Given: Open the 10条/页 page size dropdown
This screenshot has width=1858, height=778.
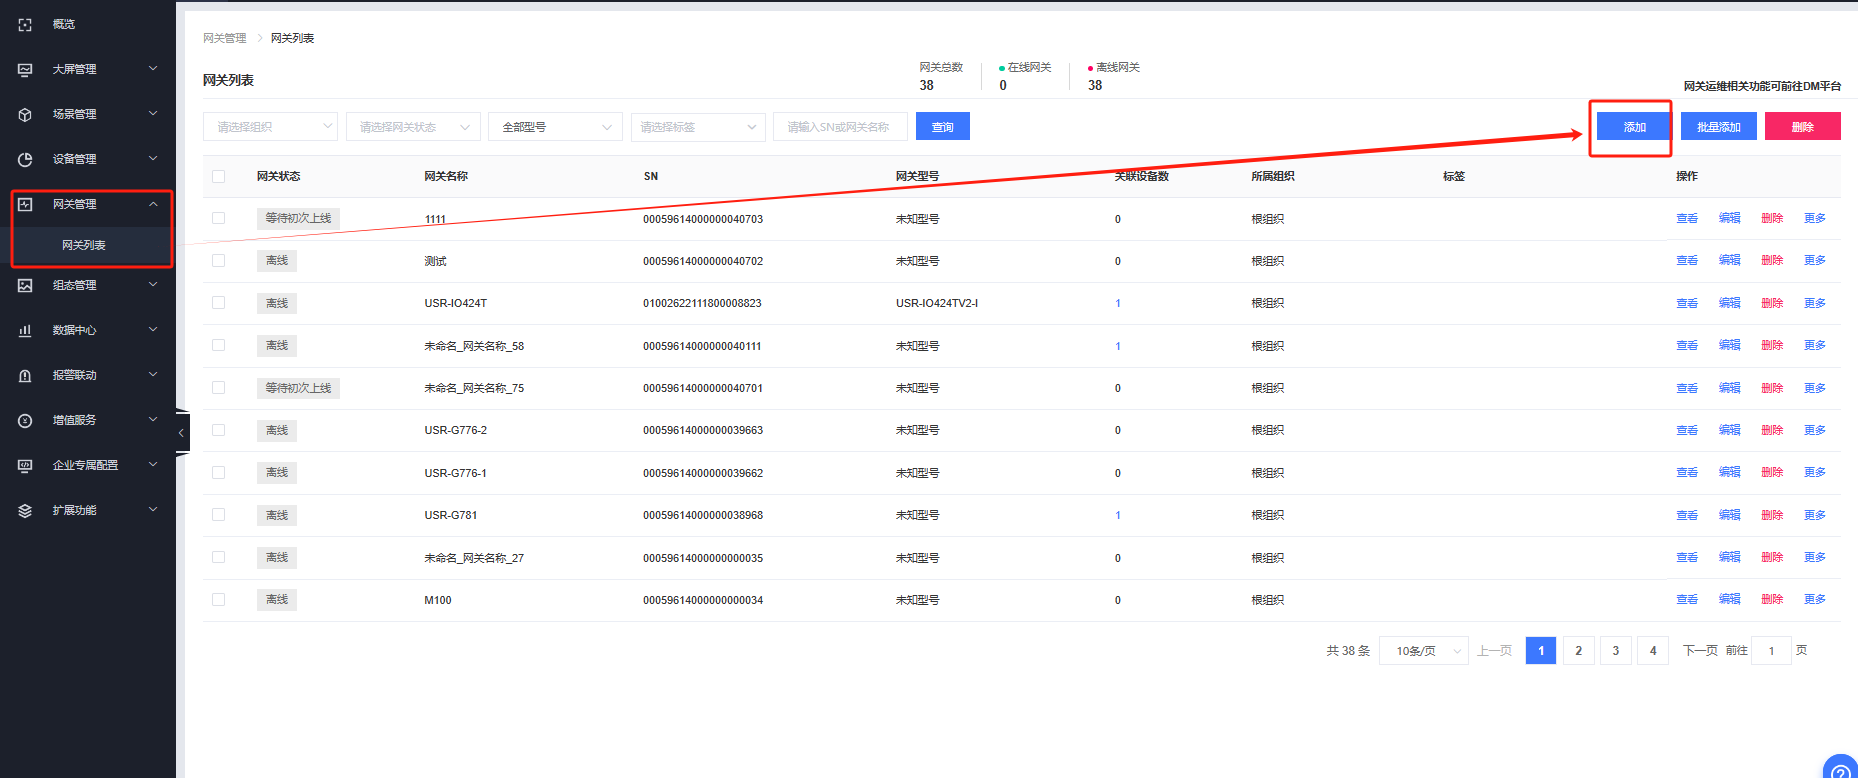Looking at the screenshot, I should [x=1423, y=651].
